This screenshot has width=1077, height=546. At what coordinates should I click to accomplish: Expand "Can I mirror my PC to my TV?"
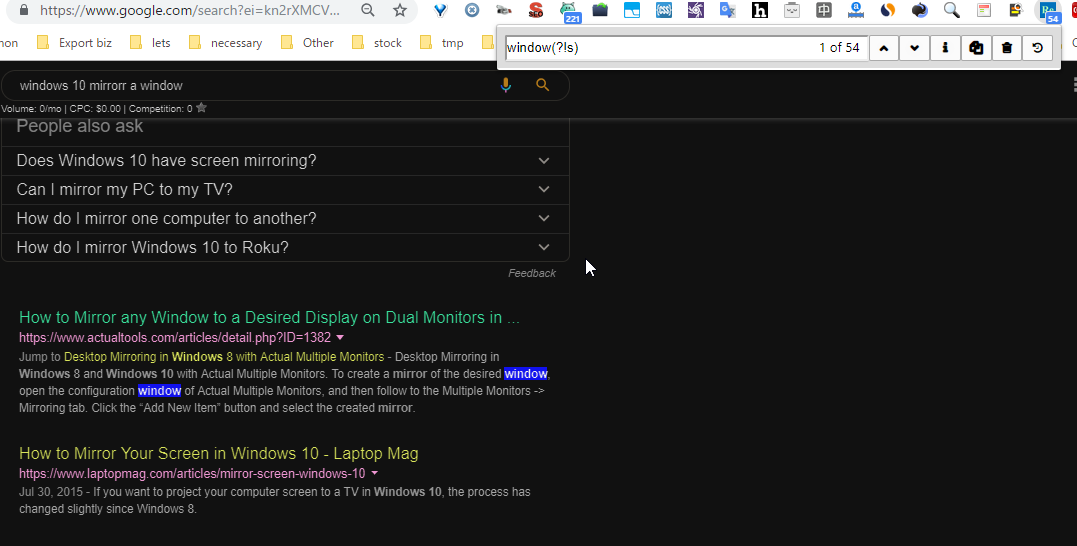[x=285, y=190]
